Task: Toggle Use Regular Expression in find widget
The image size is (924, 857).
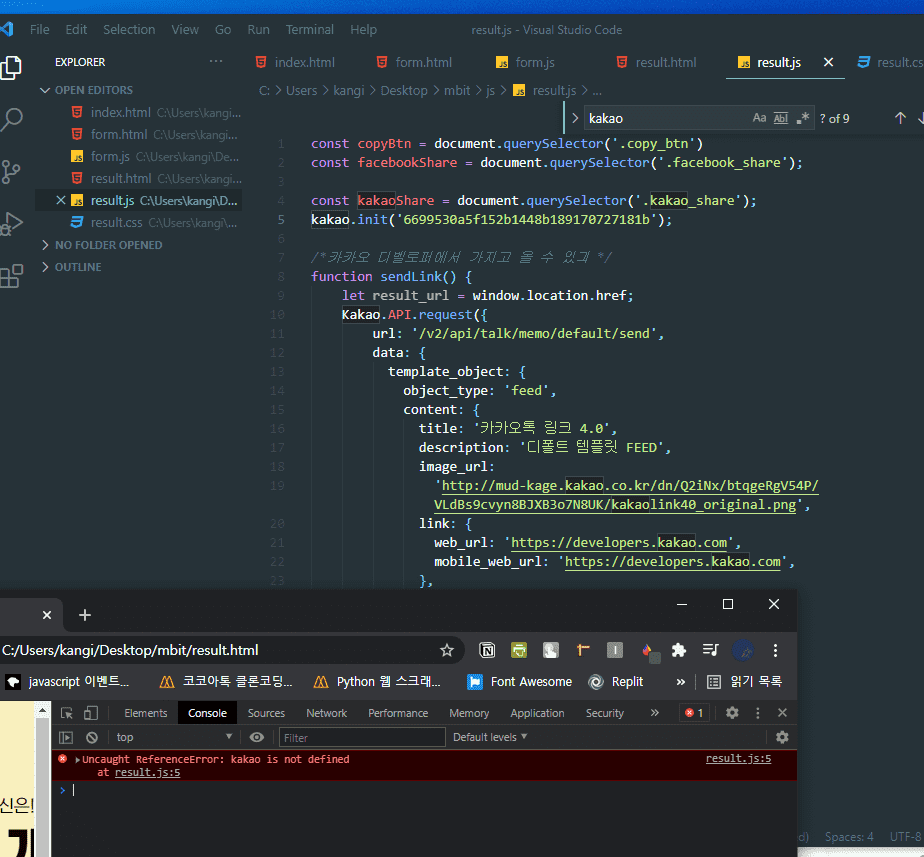Action: point(802,118)
